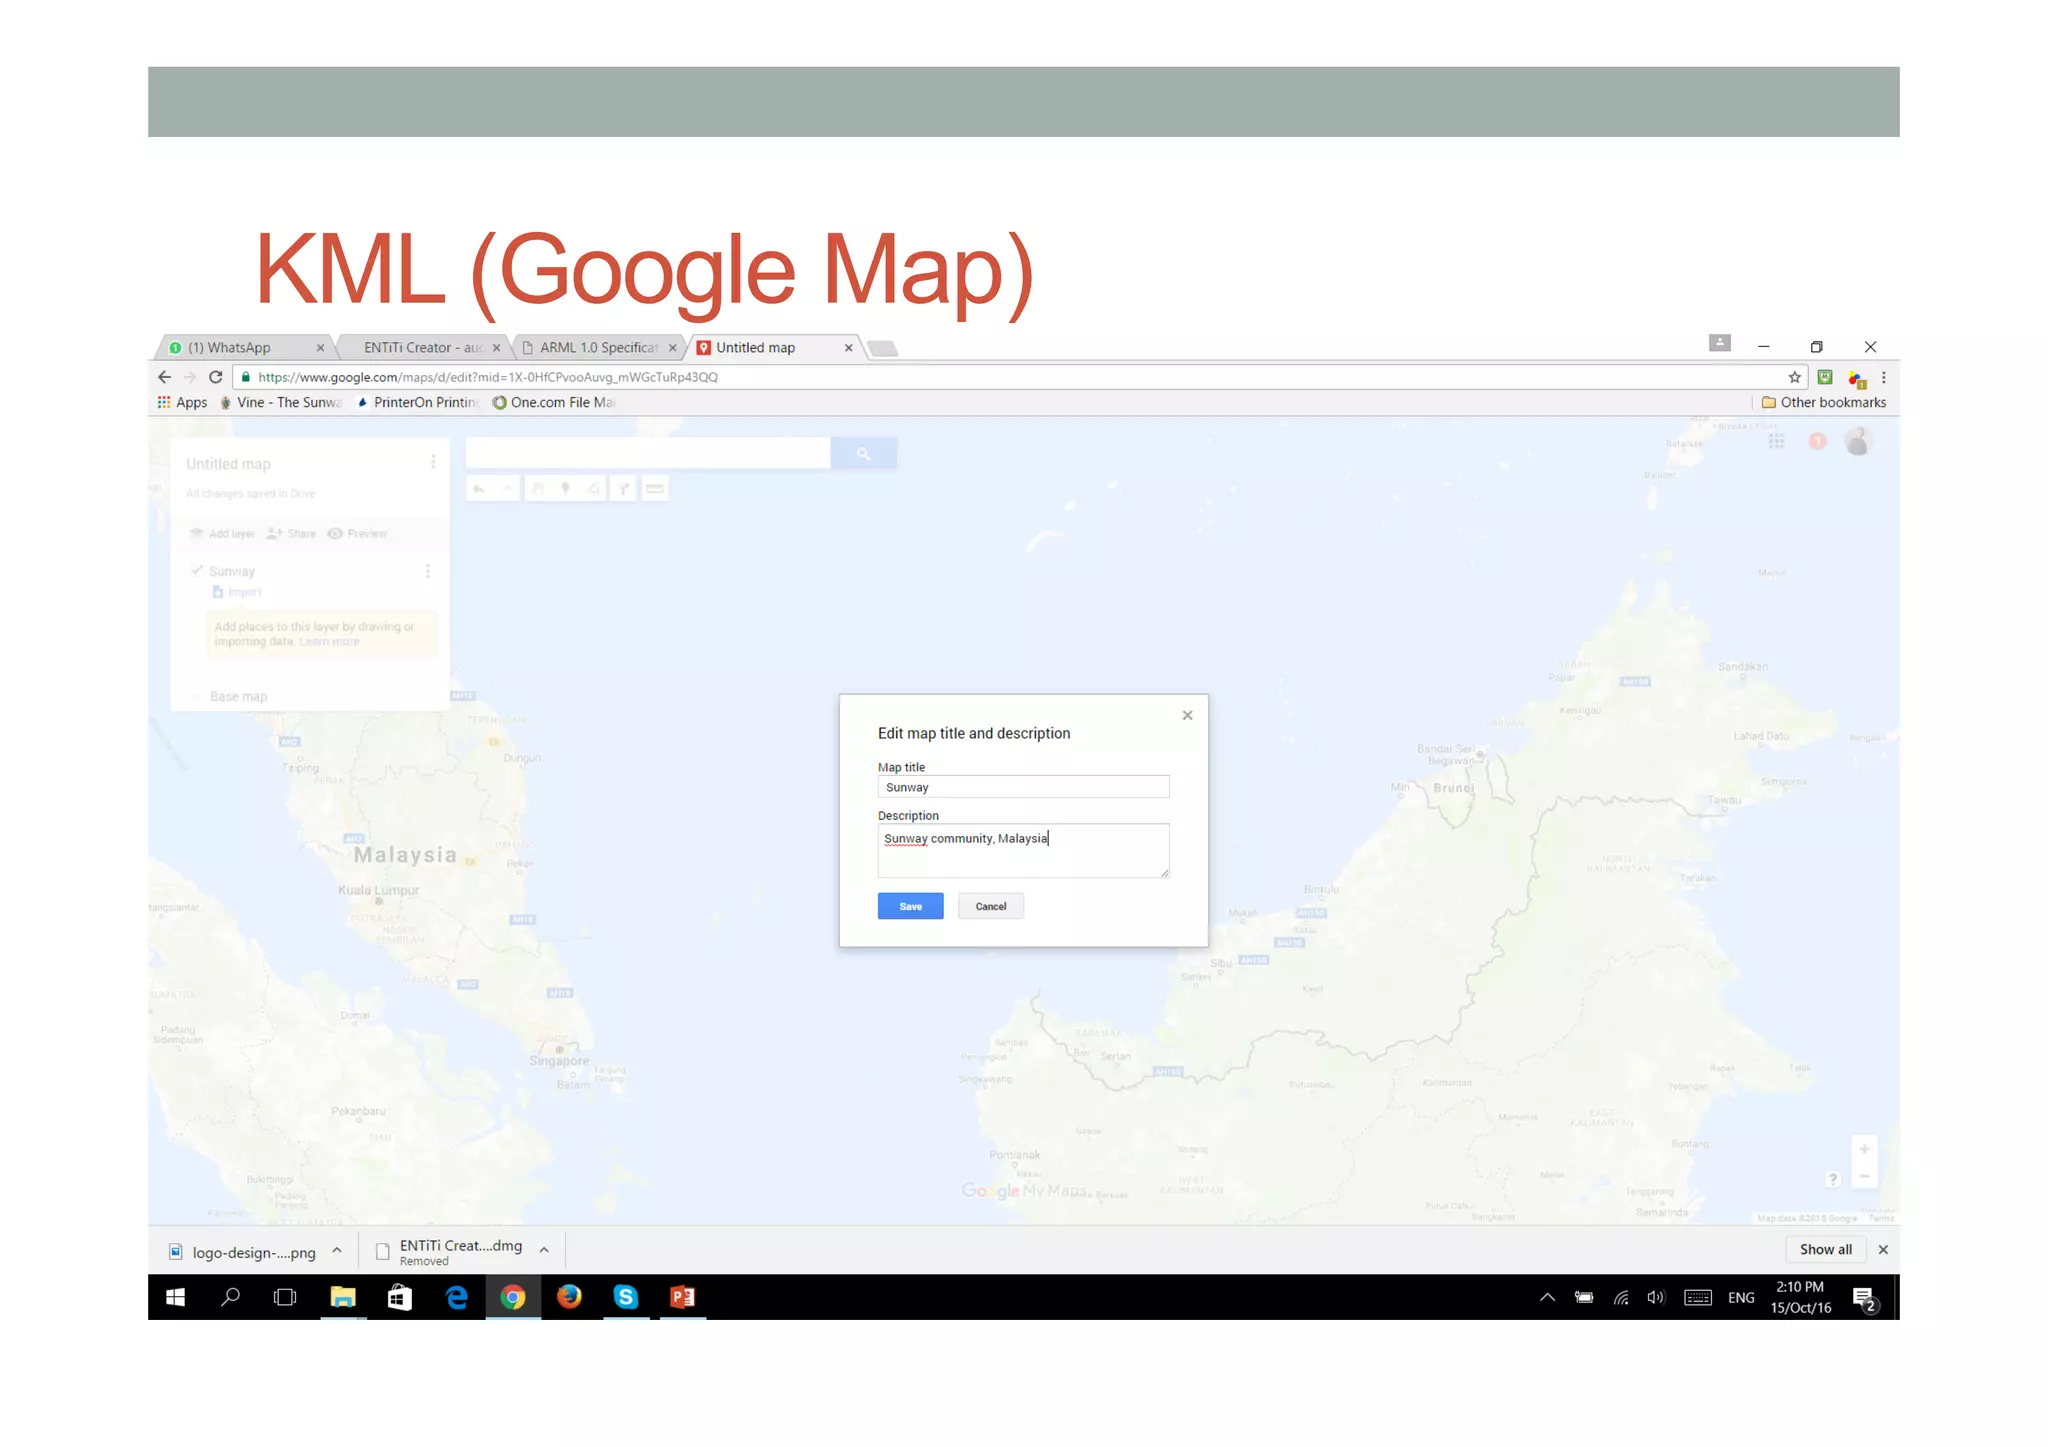
Task: Open the Untitled map options menu
Action: [x=433, y=462]
